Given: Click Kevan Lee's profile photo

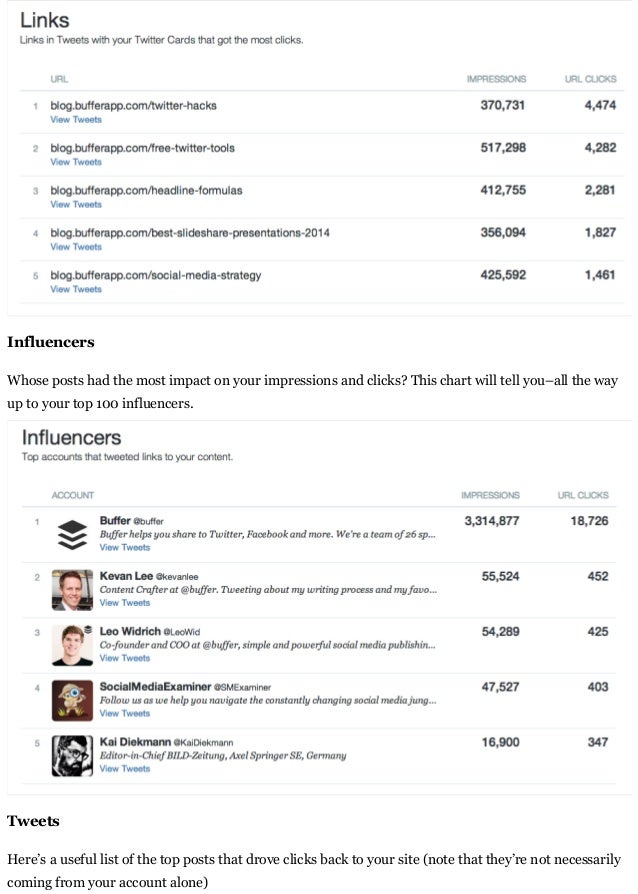Looking at the screenshot, I should click(72, 590).
